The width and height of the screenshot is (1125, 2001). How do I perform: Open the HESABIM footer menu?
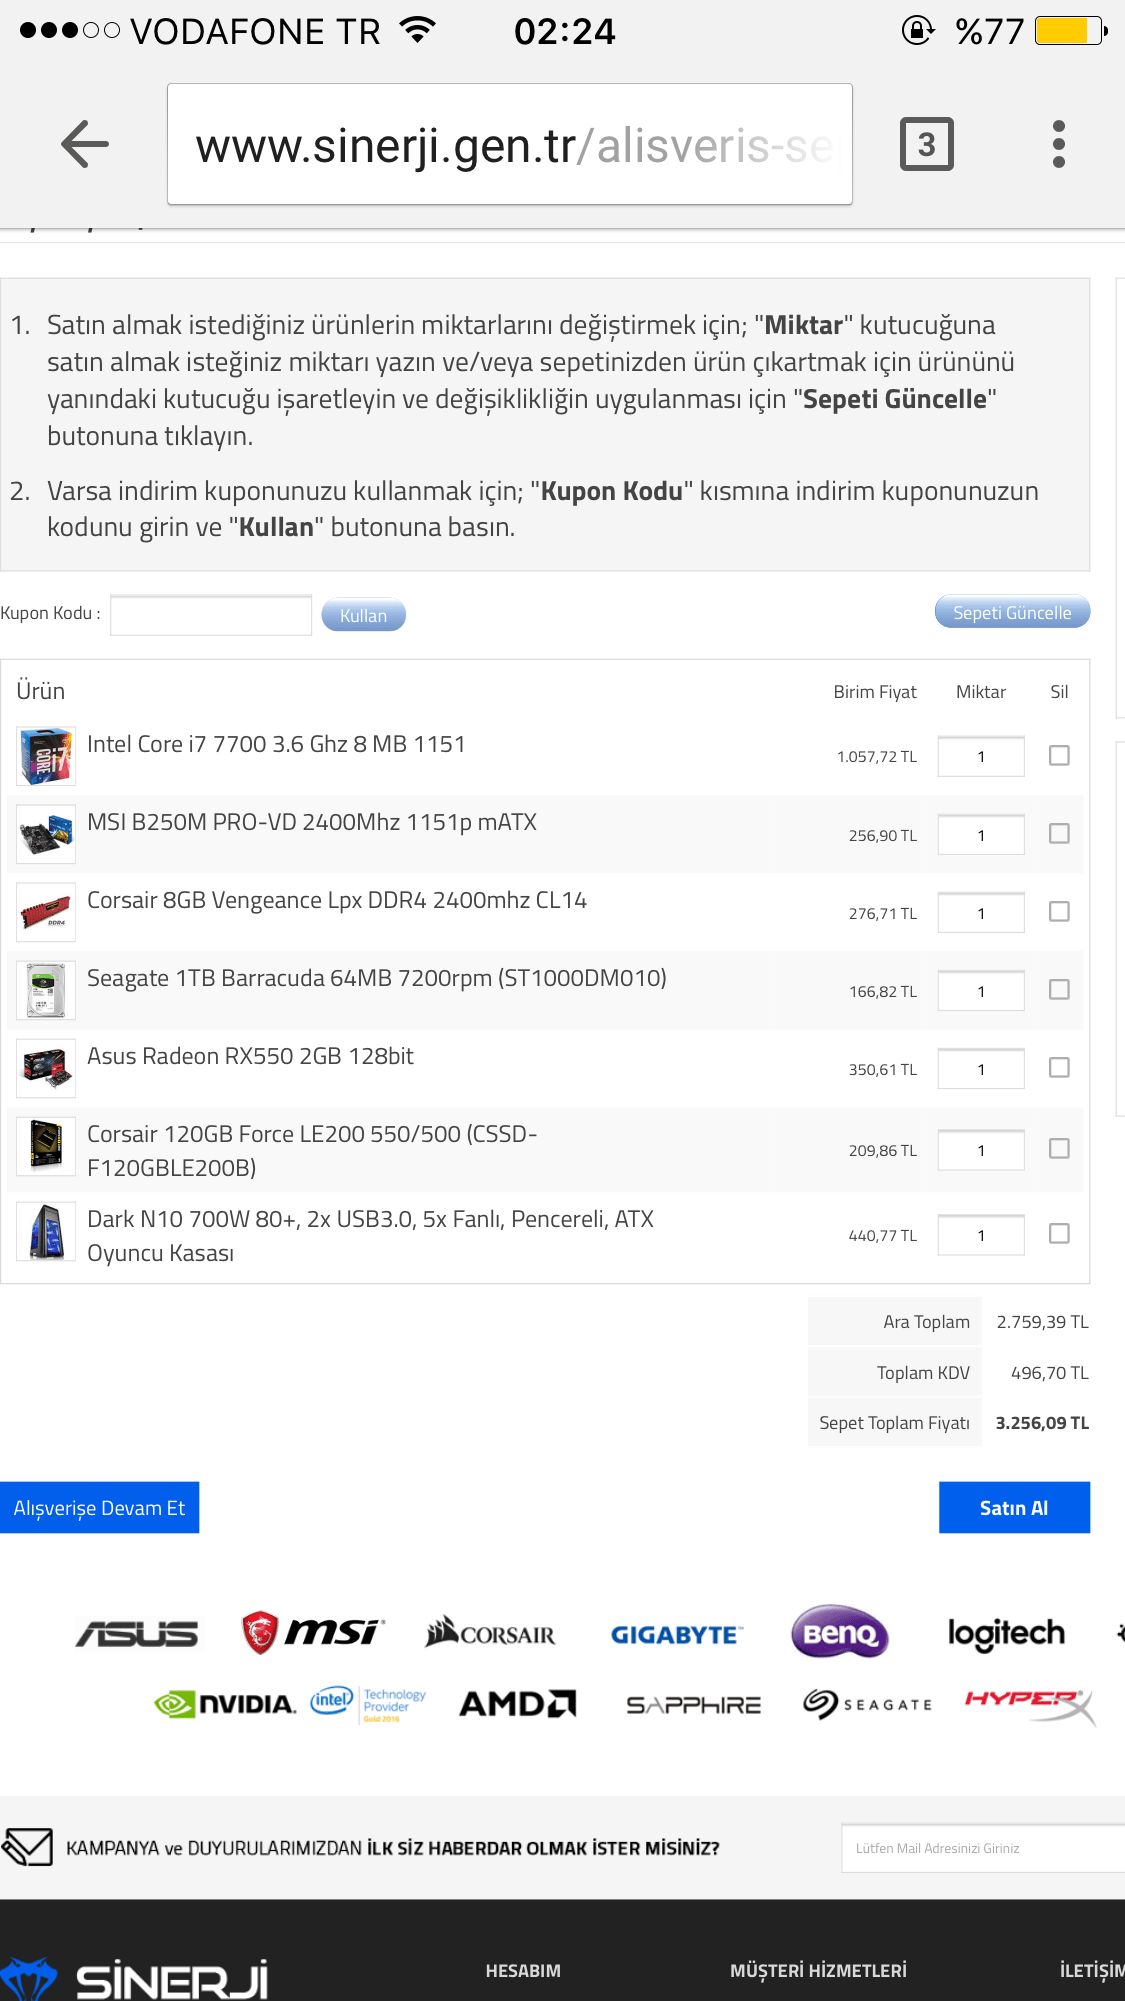(523, 1971)
